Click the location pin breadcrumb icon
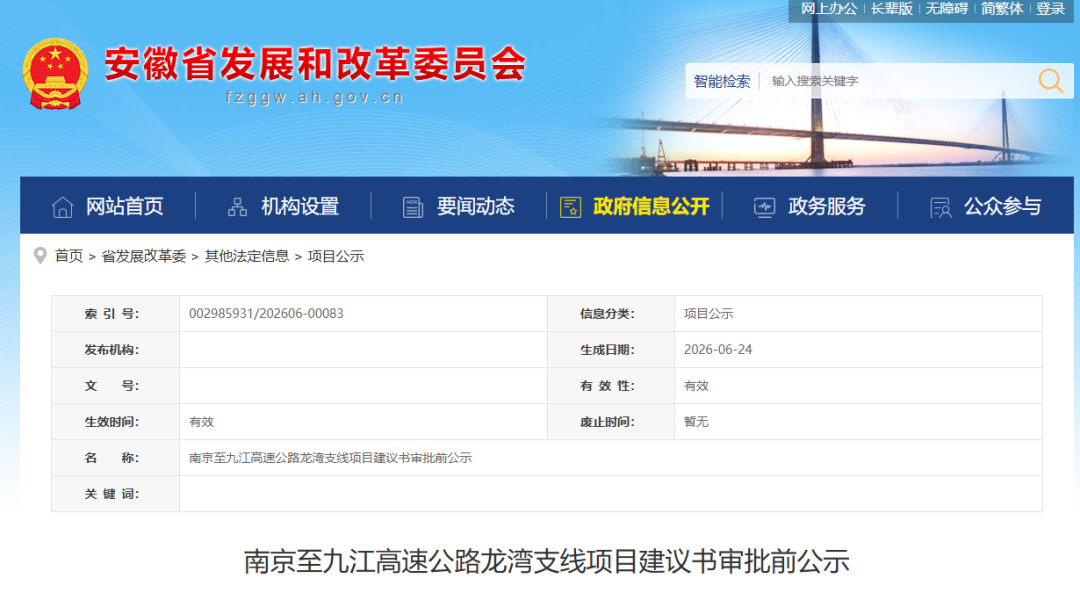Screen dimensions: 1080x593 click(x=40, y=256)
